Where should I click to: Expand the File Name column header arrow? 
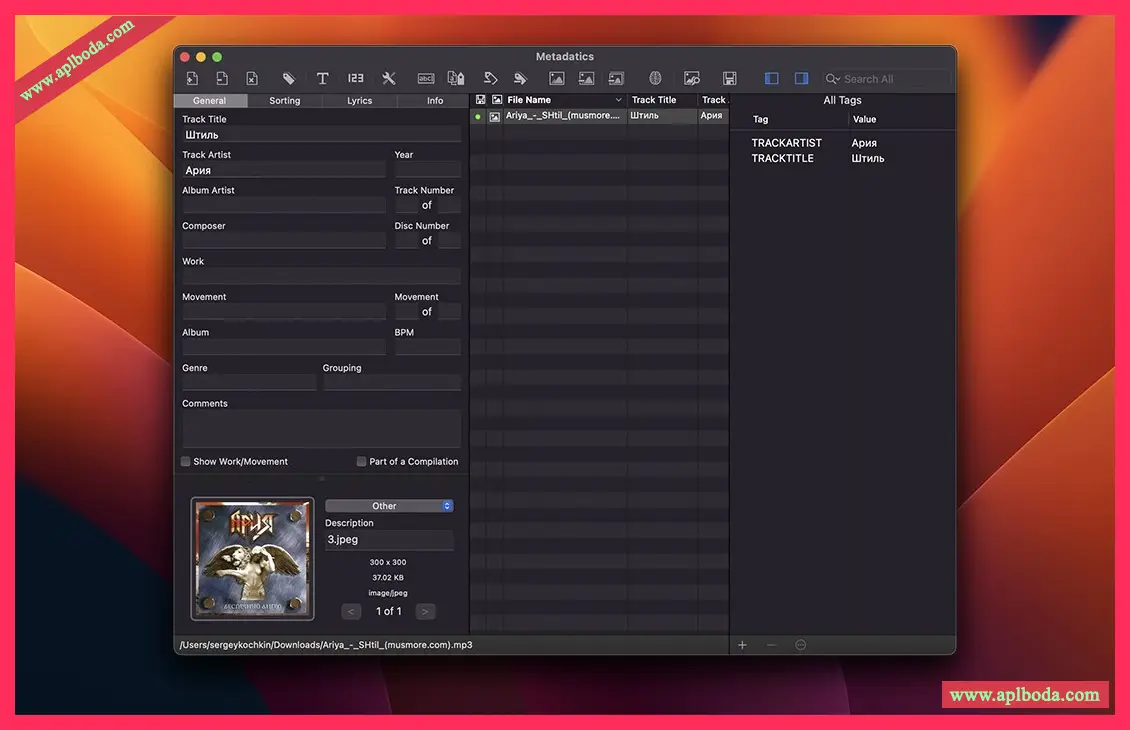pos(618,100)
